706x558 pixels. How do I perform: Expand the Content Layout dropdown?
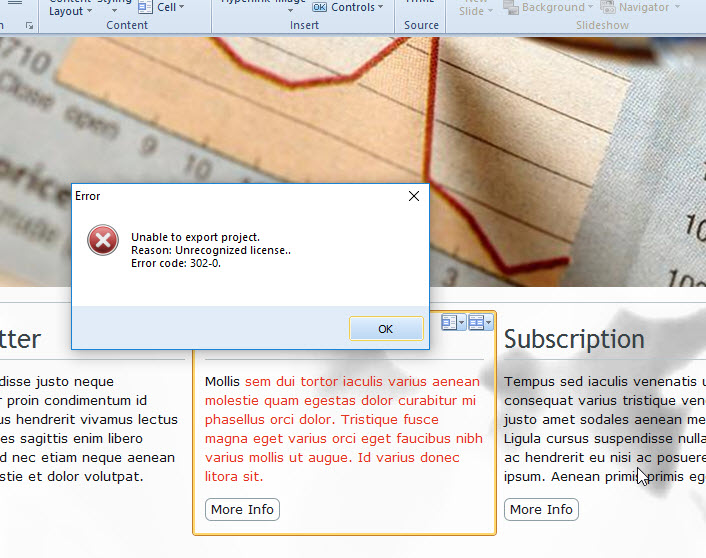click(x=89, y=11)
